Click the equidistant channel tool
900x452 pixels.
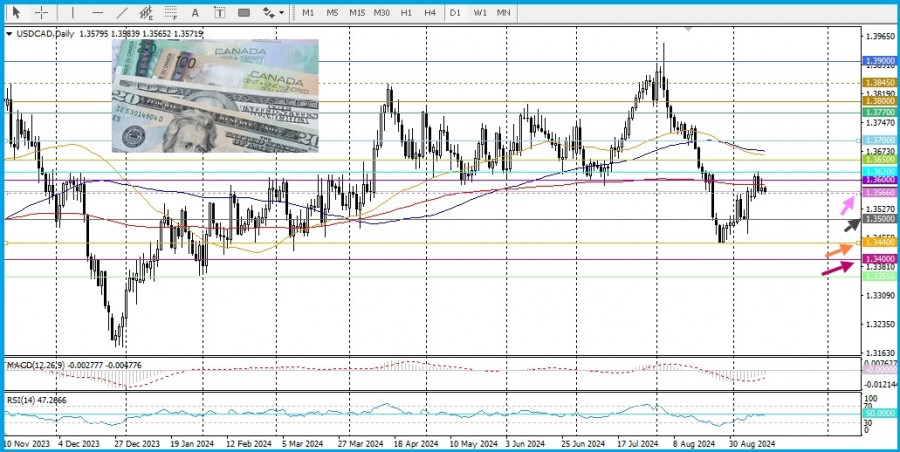coord(147,13)
